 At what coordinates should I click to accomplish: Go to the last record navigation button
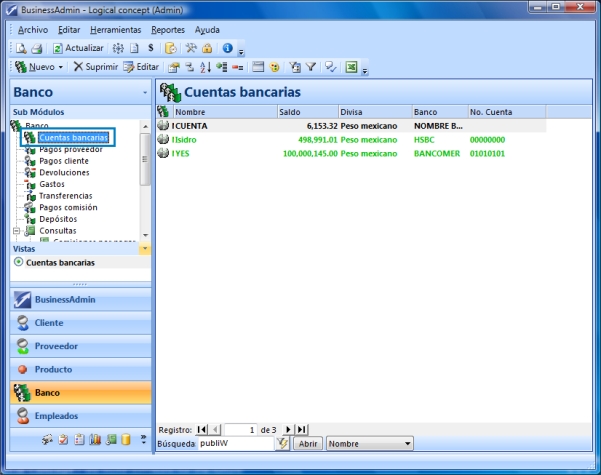pos(303,429)
